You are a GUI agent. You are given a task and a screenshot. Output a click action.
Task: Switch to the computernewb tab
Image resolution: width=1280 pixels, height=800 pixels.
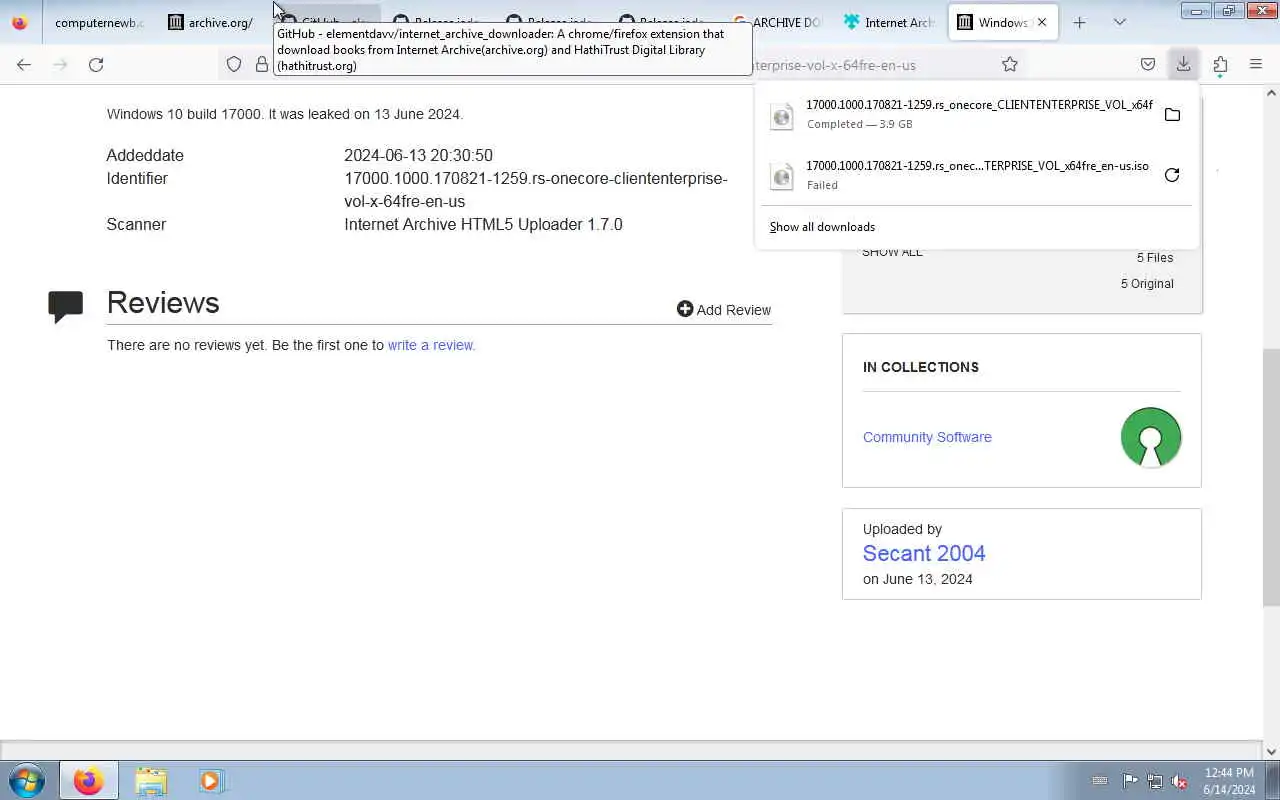click(x=98, y=22)
